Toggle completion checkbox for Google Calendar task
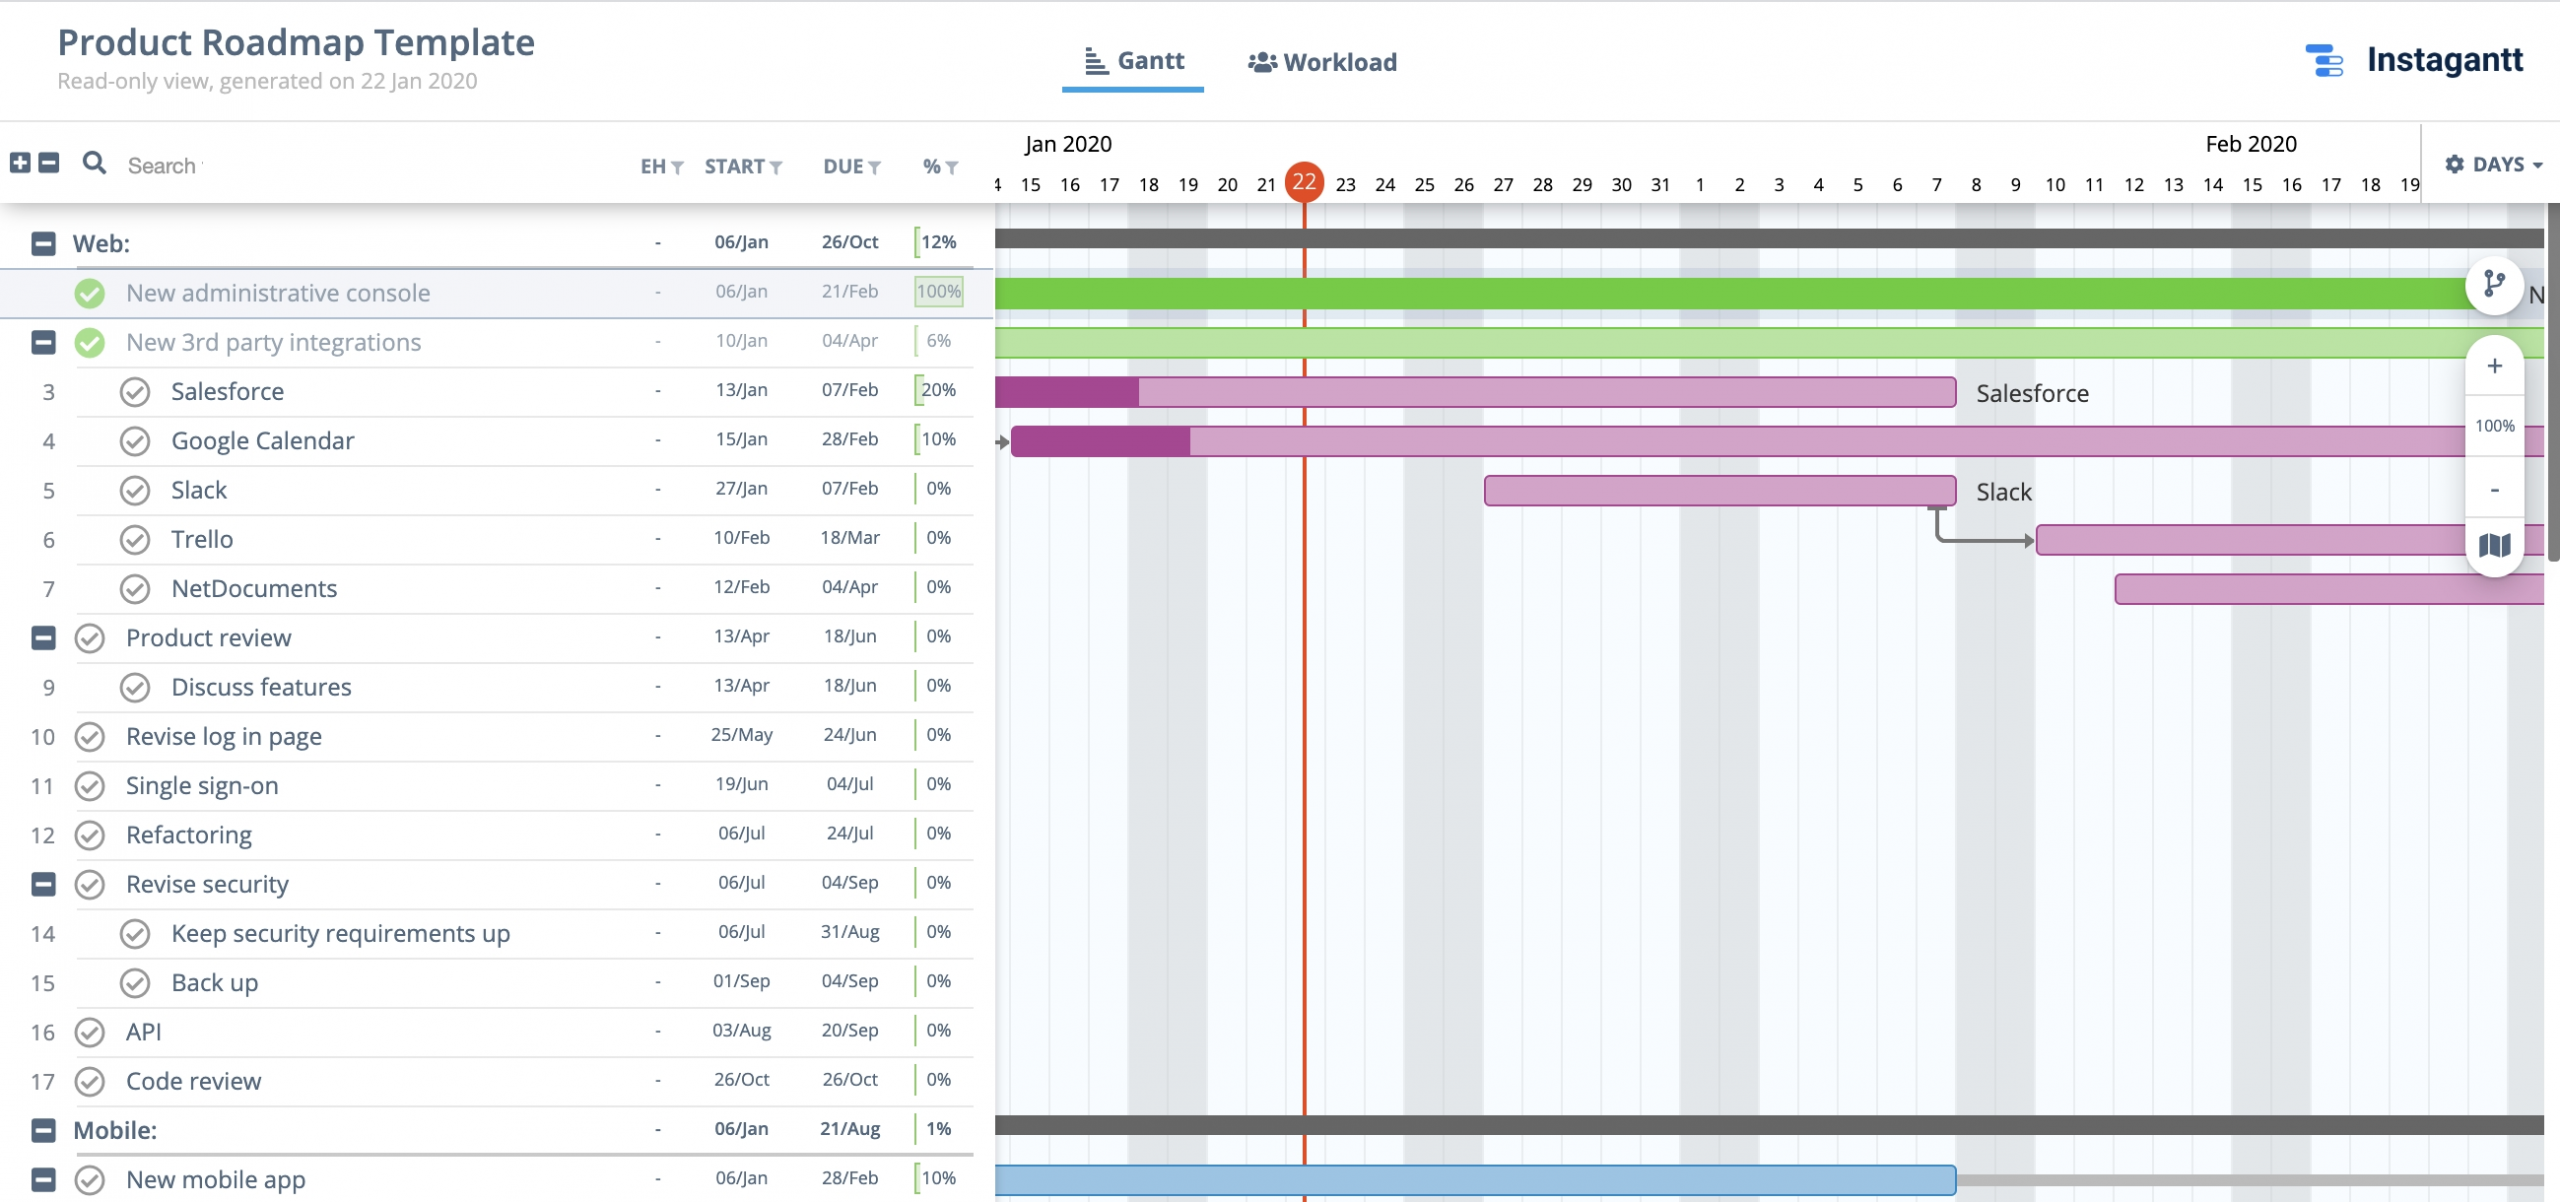This screenshot has width=2560, height=1202. click(136, 439)
